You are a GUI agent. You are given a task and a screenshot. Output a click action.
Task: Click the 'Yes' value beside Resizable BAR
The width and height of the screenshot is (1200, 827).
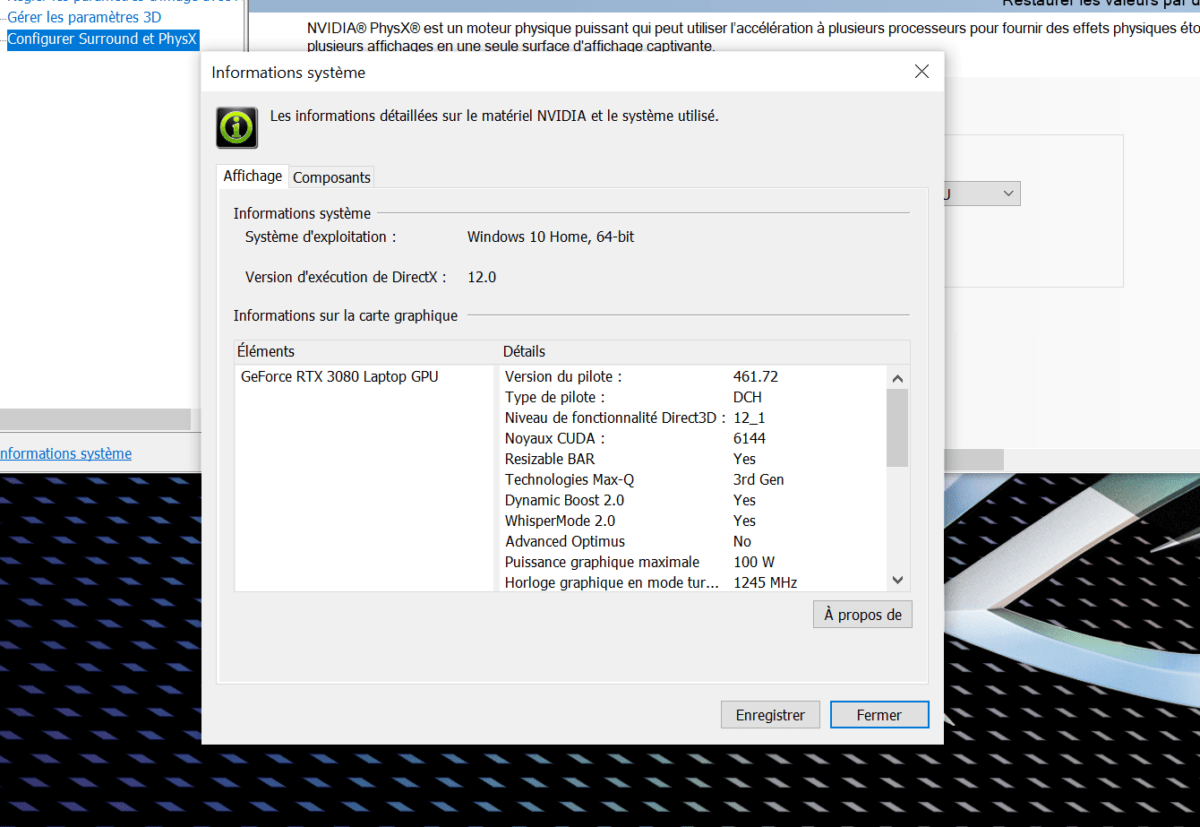click(x=745, y=459)
